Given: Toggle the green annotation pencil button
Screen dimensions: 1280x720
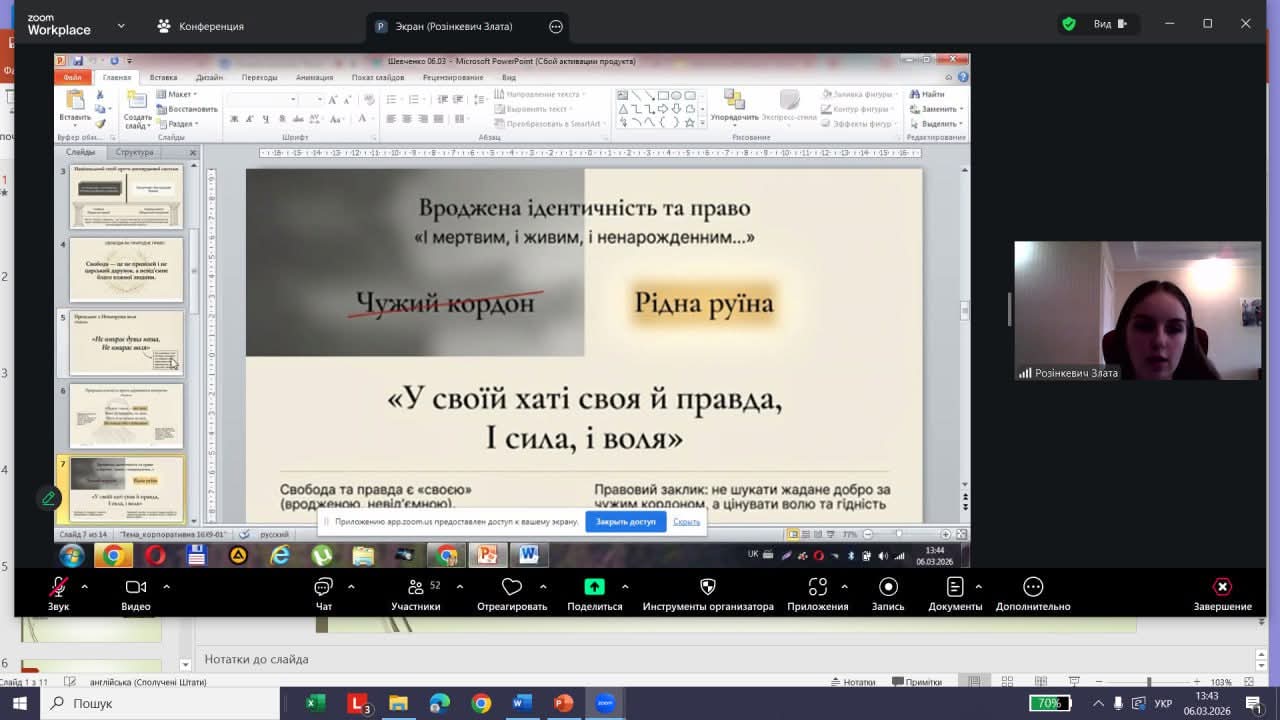Looking at the screenshot, I should click(x=48, y=497).
